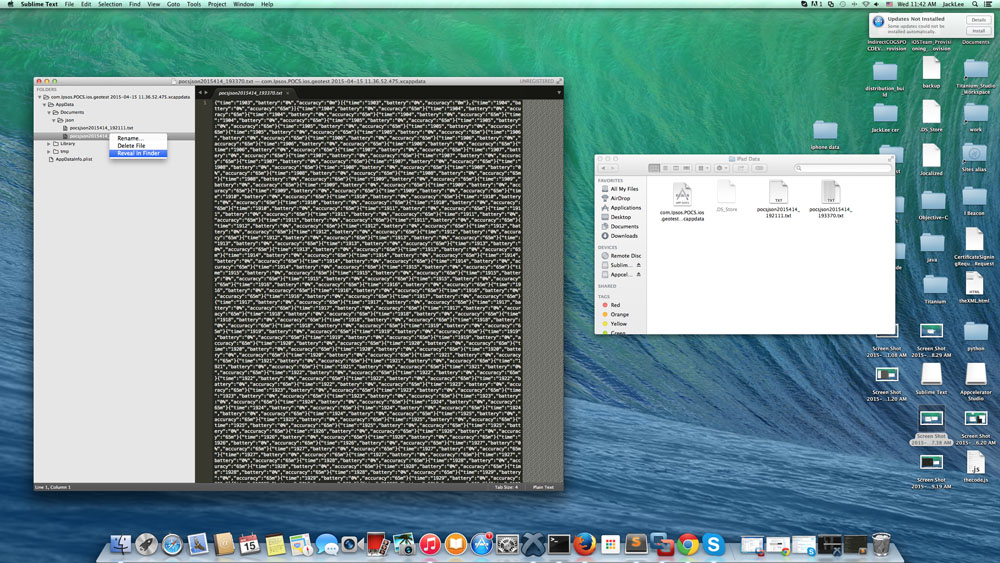This screenshot has height=563, width=1000.
Task: Switch Finder to list view
Action: (x=665, y=168)
